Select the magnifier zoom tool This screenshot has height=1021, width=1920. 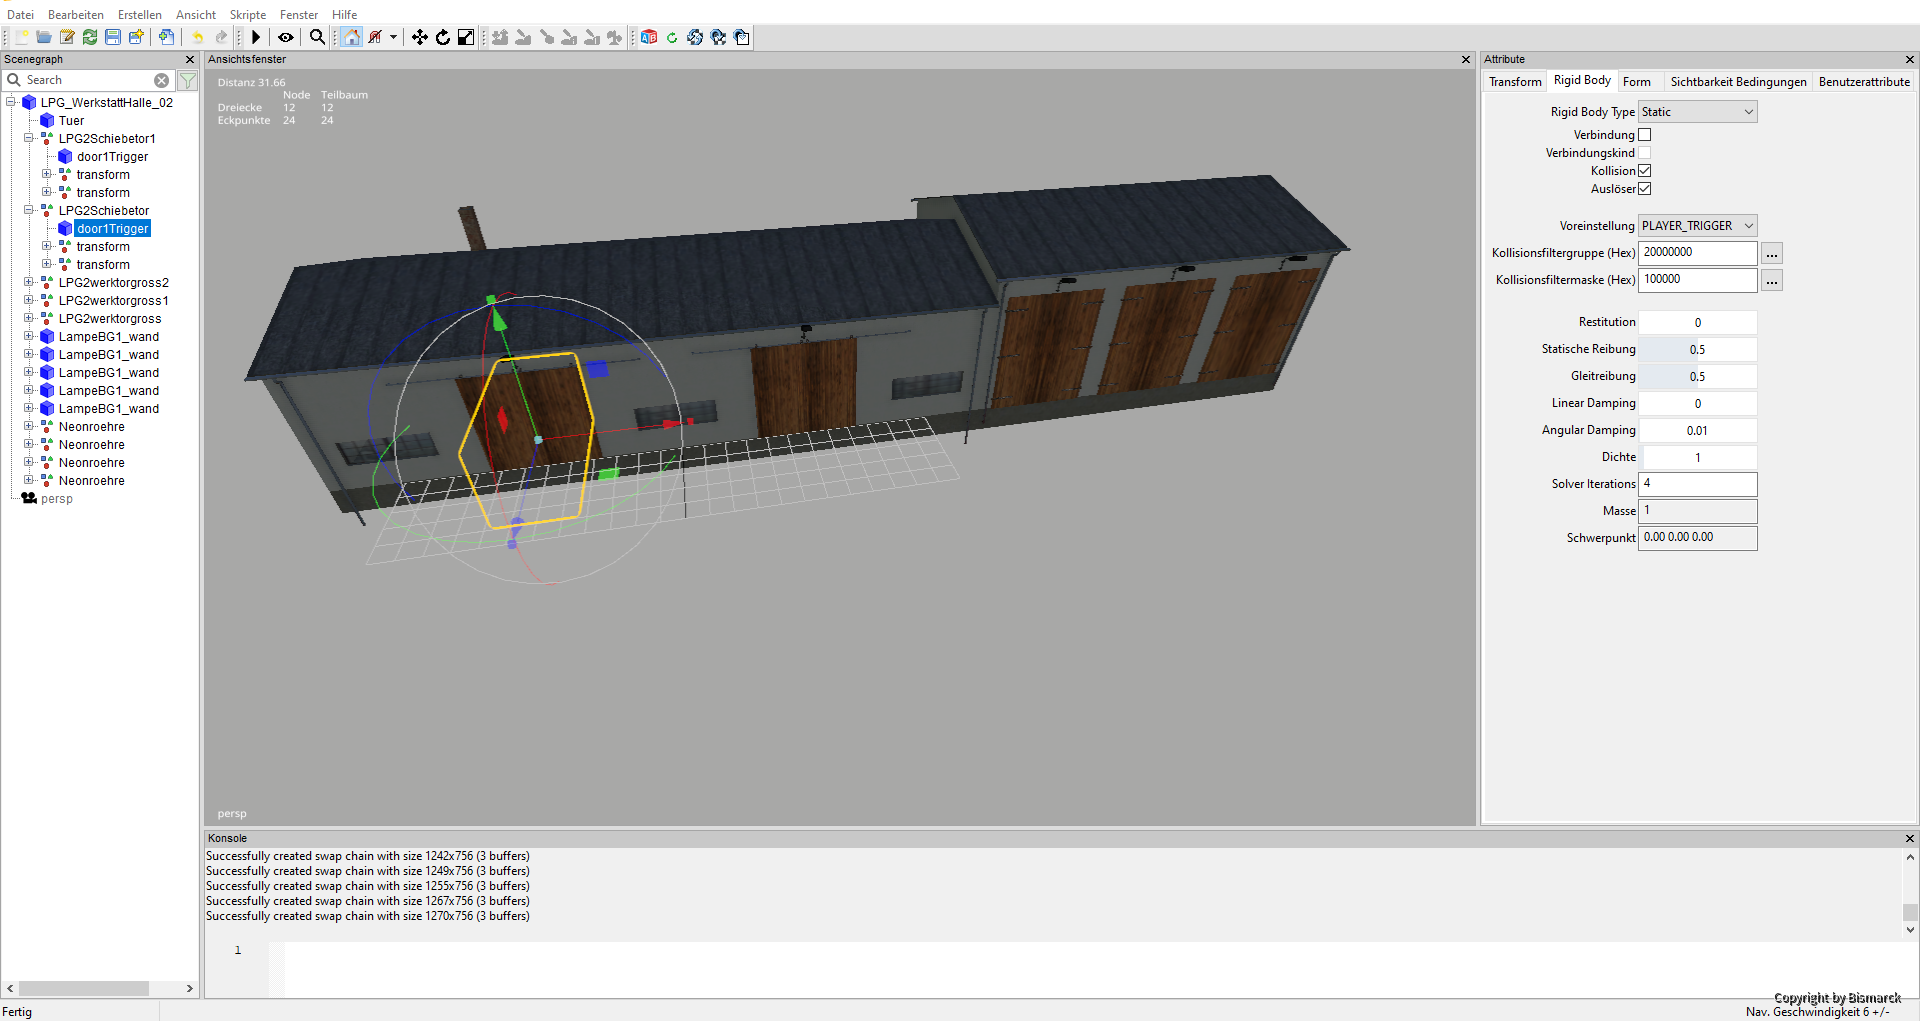[317, 37]
